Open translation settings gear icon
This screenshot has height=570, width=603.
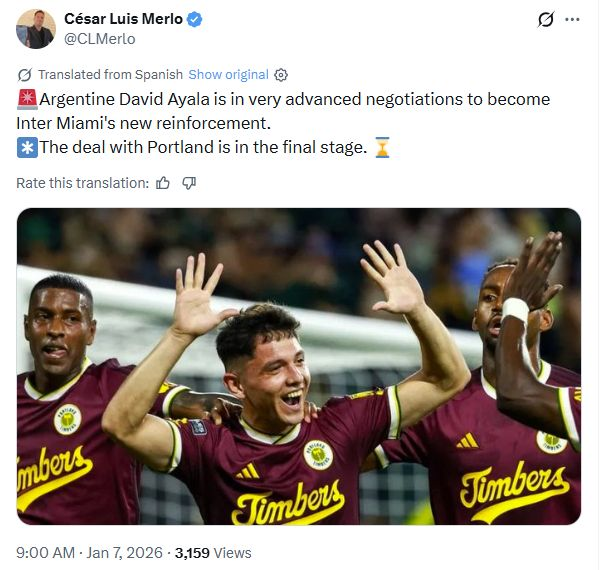[281, 75]
